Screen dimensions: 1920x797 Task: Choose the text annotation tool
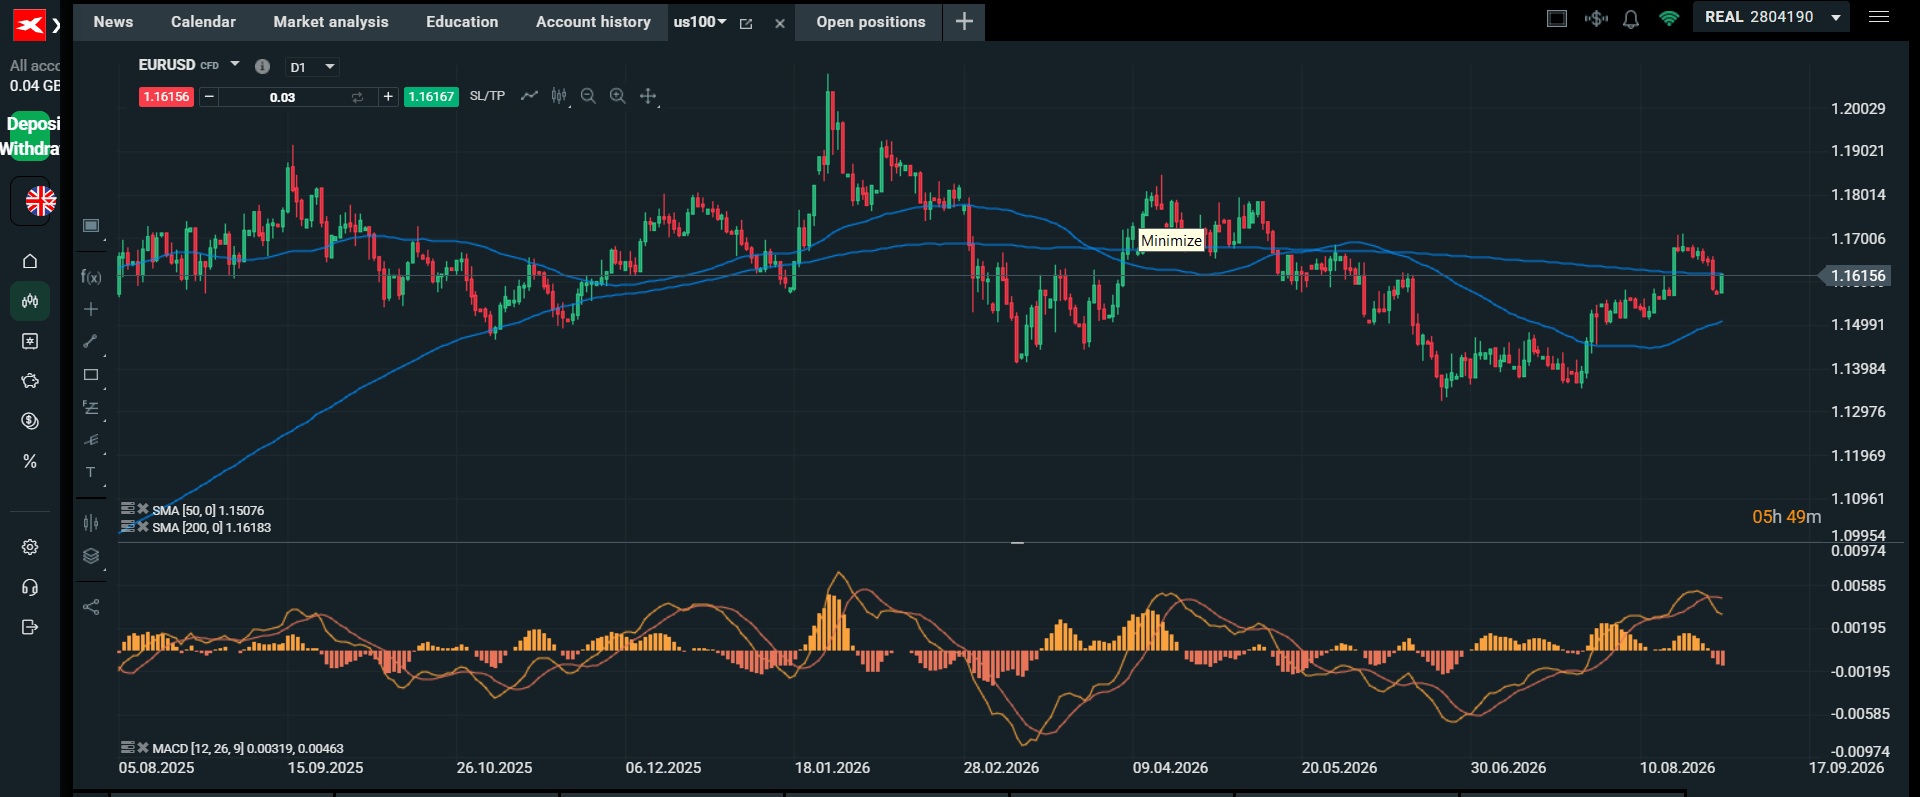coord(91,472)
